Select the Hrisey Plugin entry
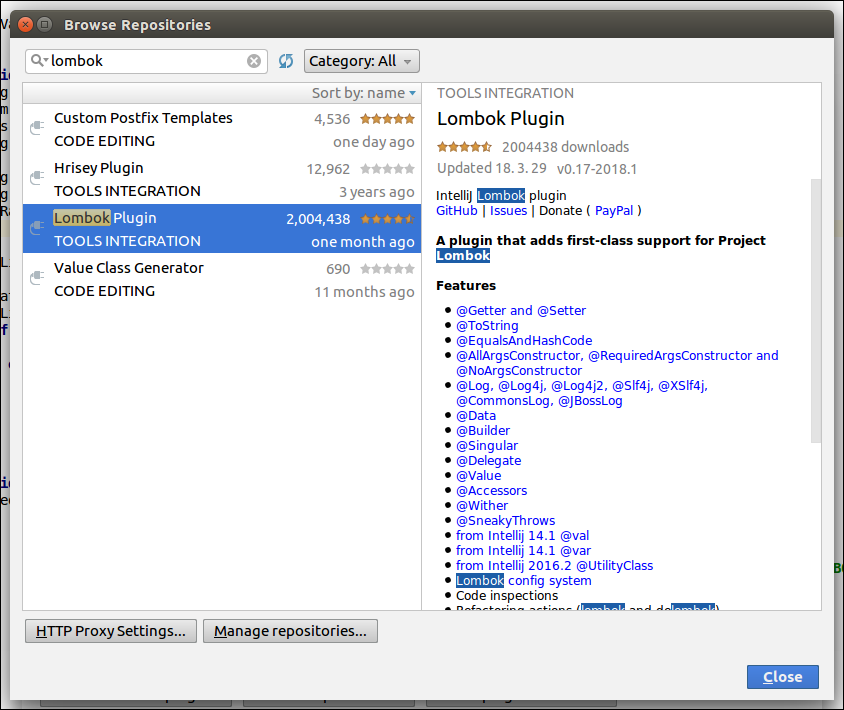844x710 pixels. coord(222,179)
